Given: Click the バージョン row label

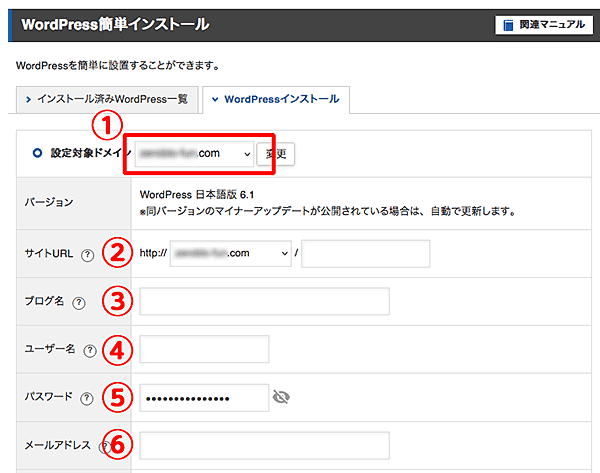Looking at the screenshot, I should [49, 202].
